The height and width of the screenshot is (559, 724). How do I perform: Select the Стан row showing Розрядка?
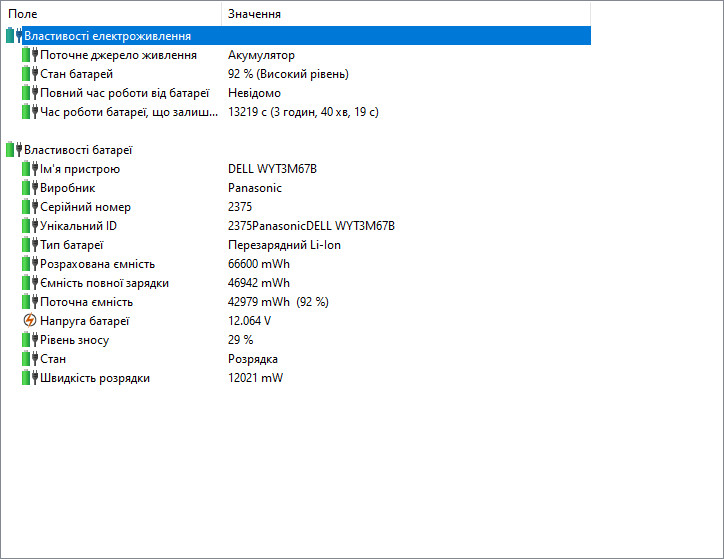click(54, 359)
